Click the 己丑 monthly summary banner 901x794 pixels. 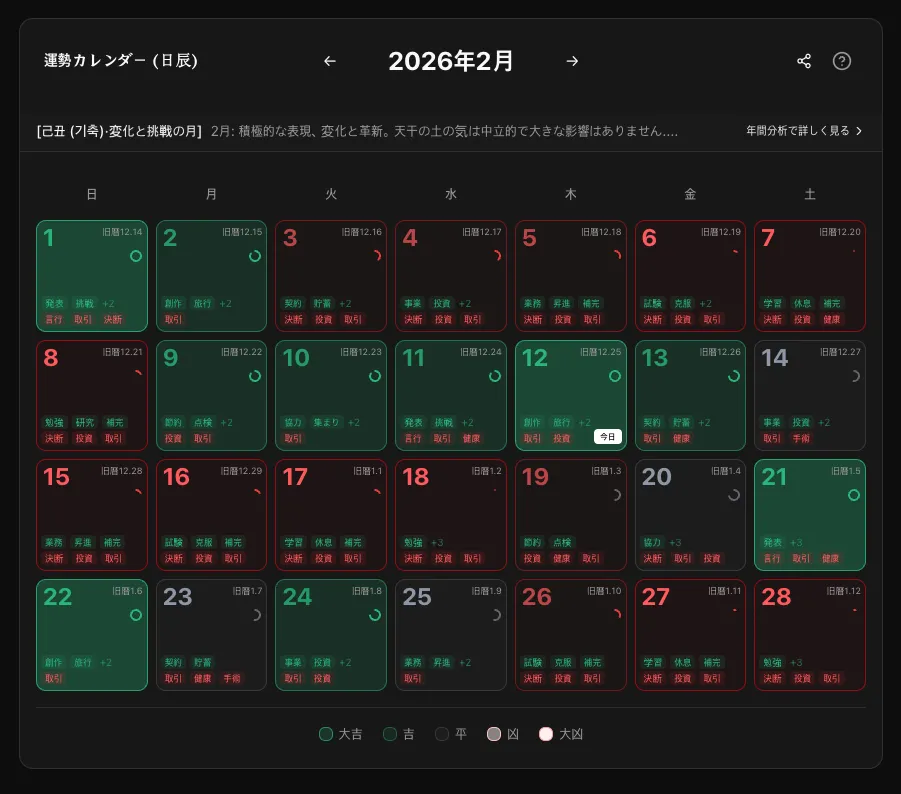click(x=400, y=130)
